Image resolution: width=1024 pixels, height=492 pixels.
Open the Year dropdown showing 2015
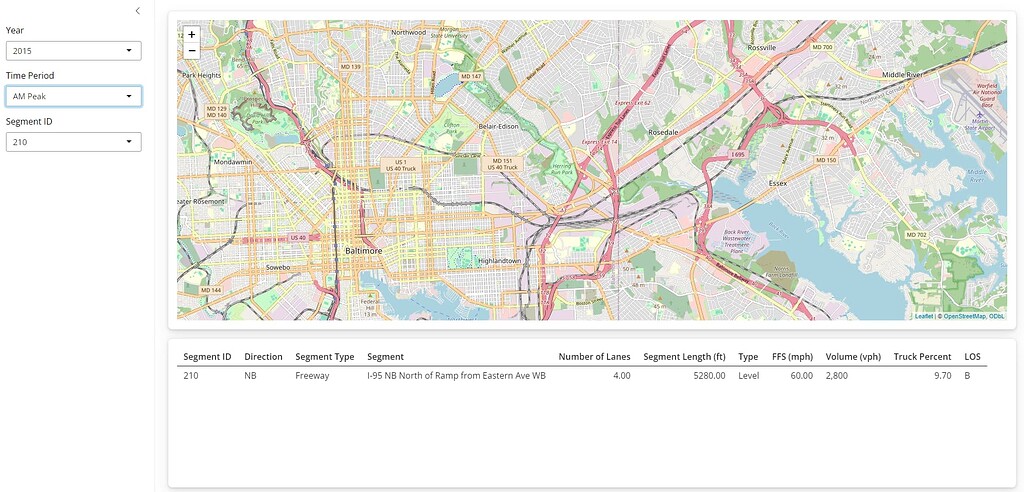pyautogui.click(x=73, y=50)
